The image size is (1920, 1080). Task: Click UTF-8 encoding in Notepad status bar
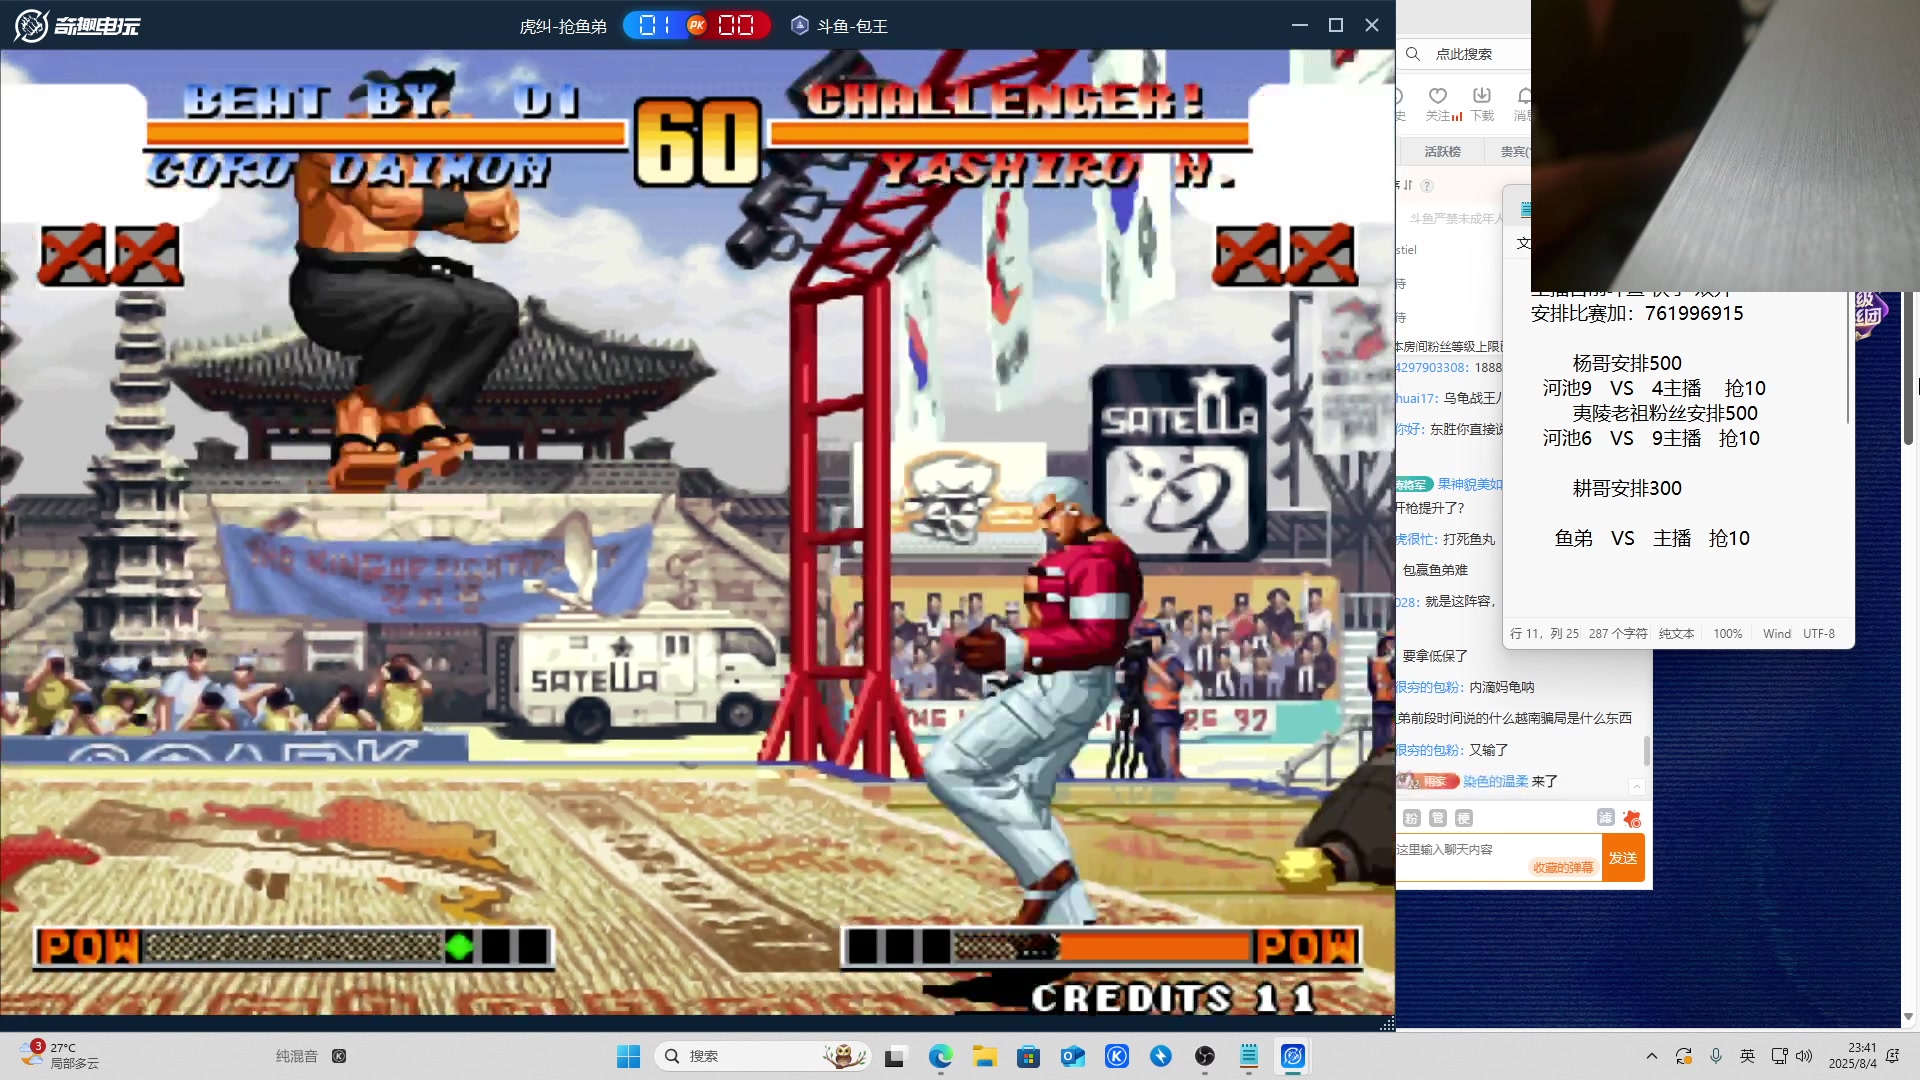pyautogui.click(x=1818, y=633)
